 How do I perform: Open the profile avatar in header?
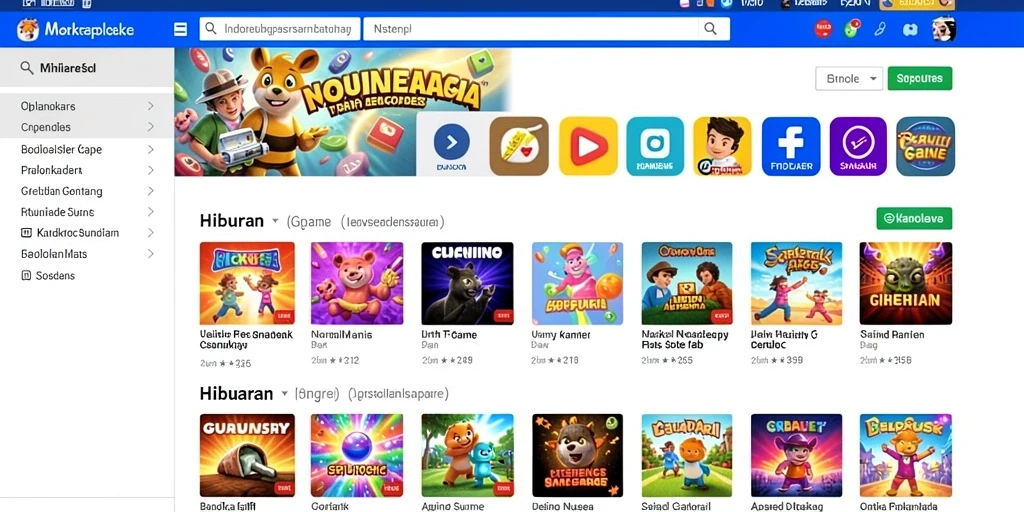(x=943, y=29)
